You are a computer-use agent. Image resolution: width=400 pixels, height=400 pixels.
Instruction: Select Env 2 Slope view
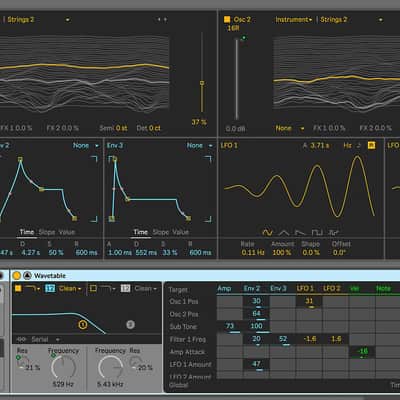pyautogui.click(x=47, y=232)
